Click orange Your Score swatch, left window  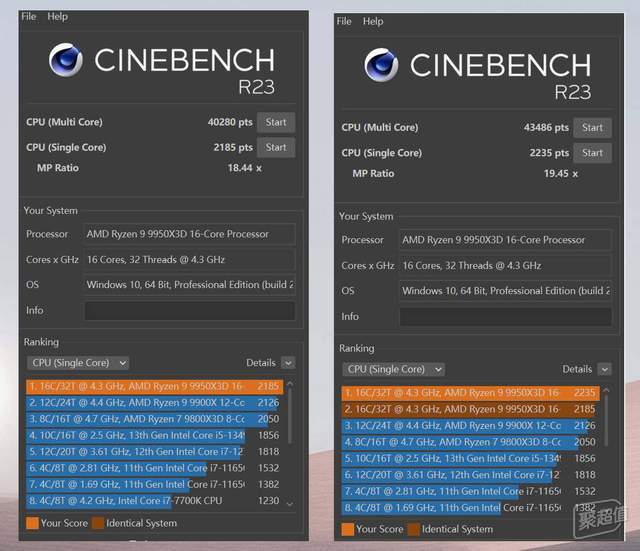tap(32, 523)
